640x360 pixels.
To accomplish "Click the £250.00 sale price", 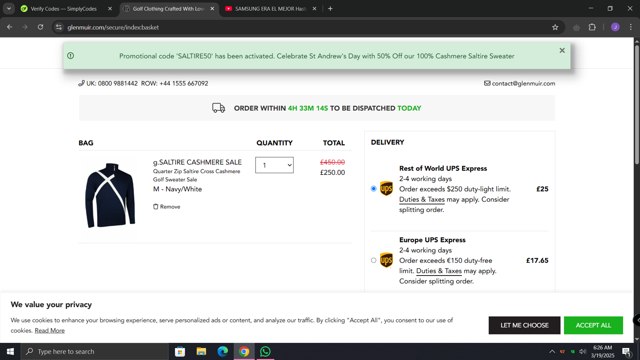I will pyautogui.click(x=332, y=172).
